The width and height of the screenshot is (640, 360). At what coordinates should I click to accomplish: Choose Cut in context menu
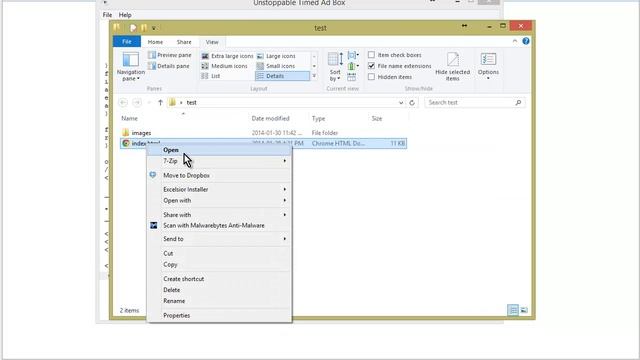220,253
